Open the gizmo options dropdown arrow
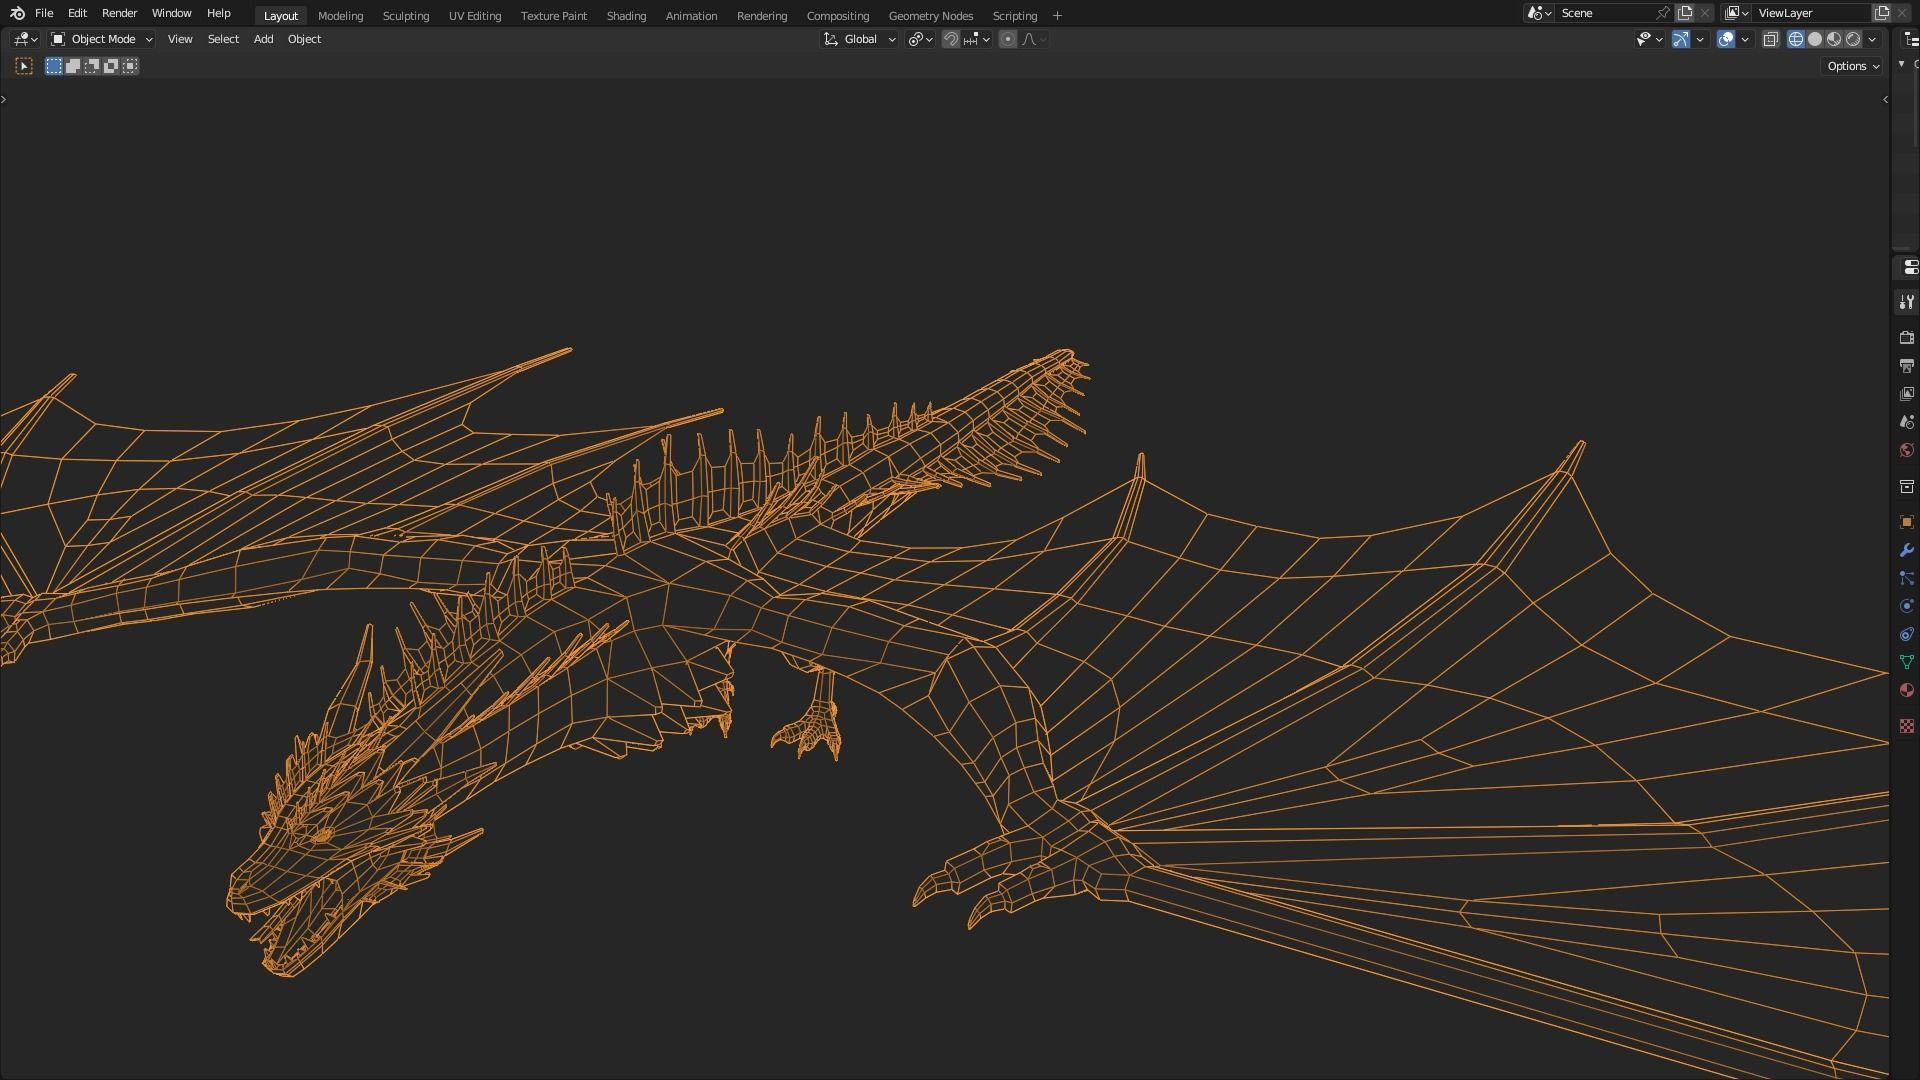Screen dimensions: 1920x1080 pos(1700,39)
